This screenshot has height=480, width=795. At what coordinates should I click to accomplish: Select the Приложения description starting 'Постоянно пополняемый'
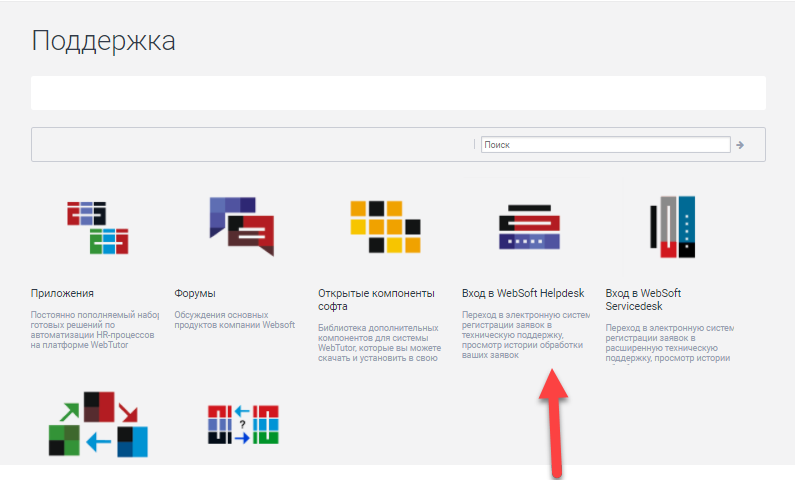click(x=94, y=330)
